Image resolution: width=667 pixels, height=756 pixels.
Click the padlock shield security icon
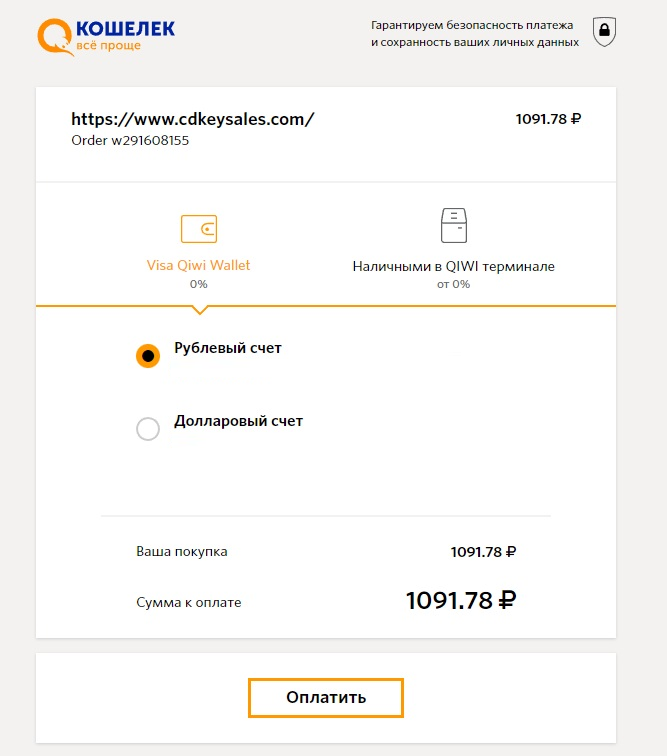pyautogui.click(x=603, y=31)
